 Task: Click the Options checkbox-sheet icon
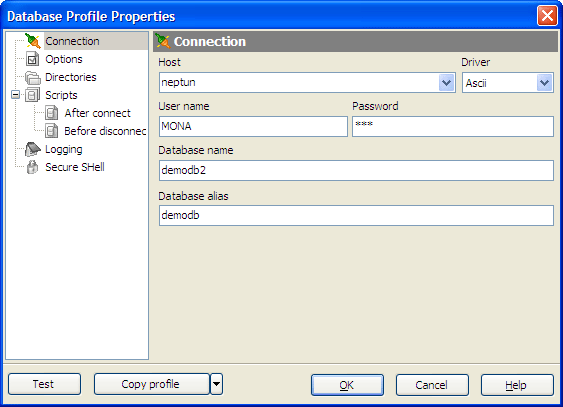coord(32,59)
